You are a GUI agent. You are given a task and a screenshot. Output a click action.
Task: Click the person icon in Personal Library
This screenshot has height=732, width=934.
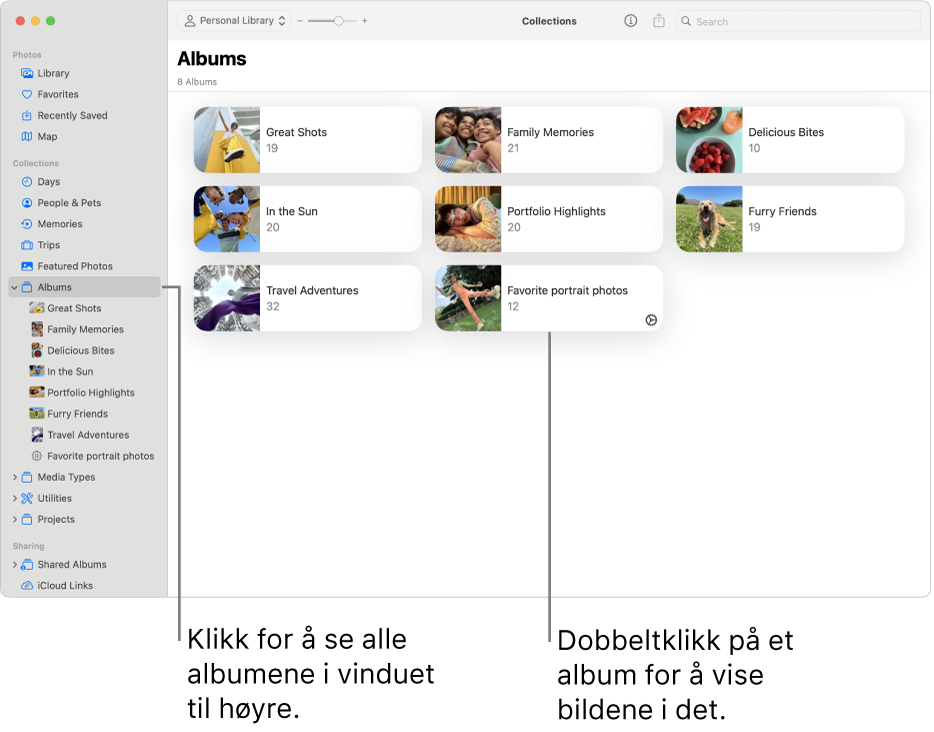point(189,21)
